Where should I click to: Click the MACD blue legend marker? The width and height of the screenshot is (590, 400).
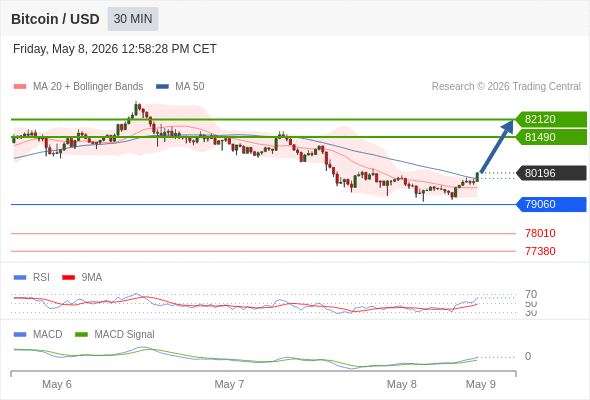(x=20, y=335)
